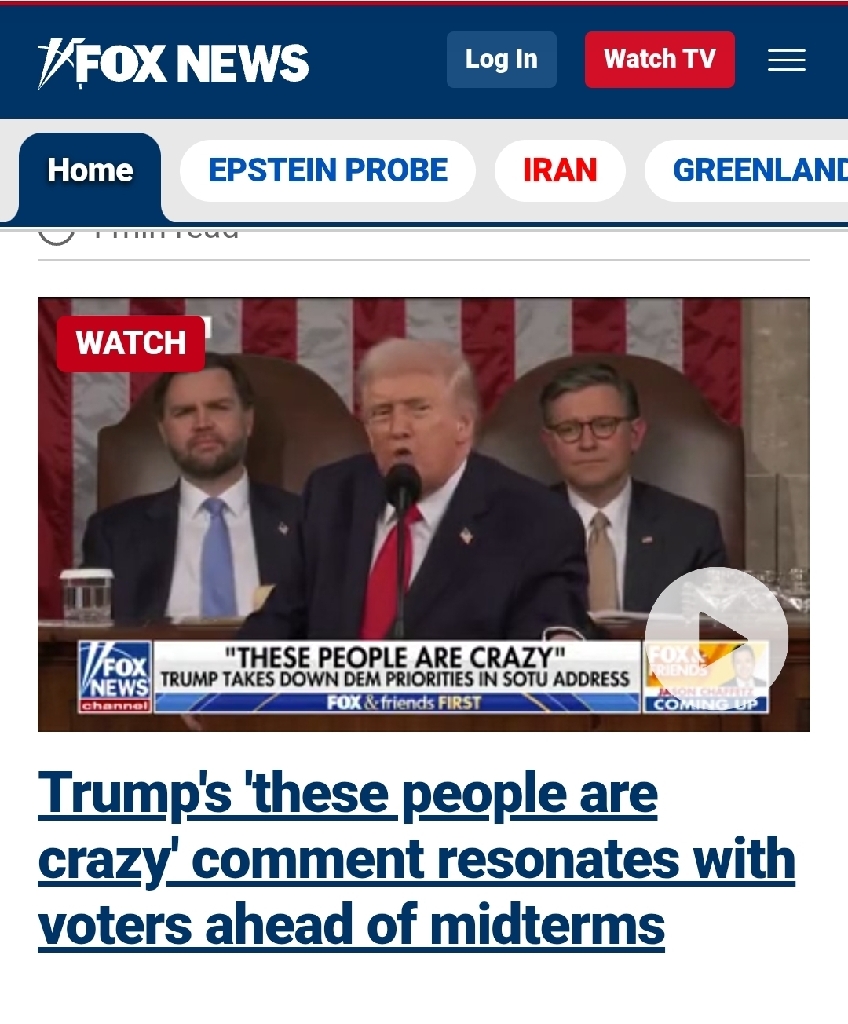
Task: Click the red Watch TV button
Action: tap(660, 59)
